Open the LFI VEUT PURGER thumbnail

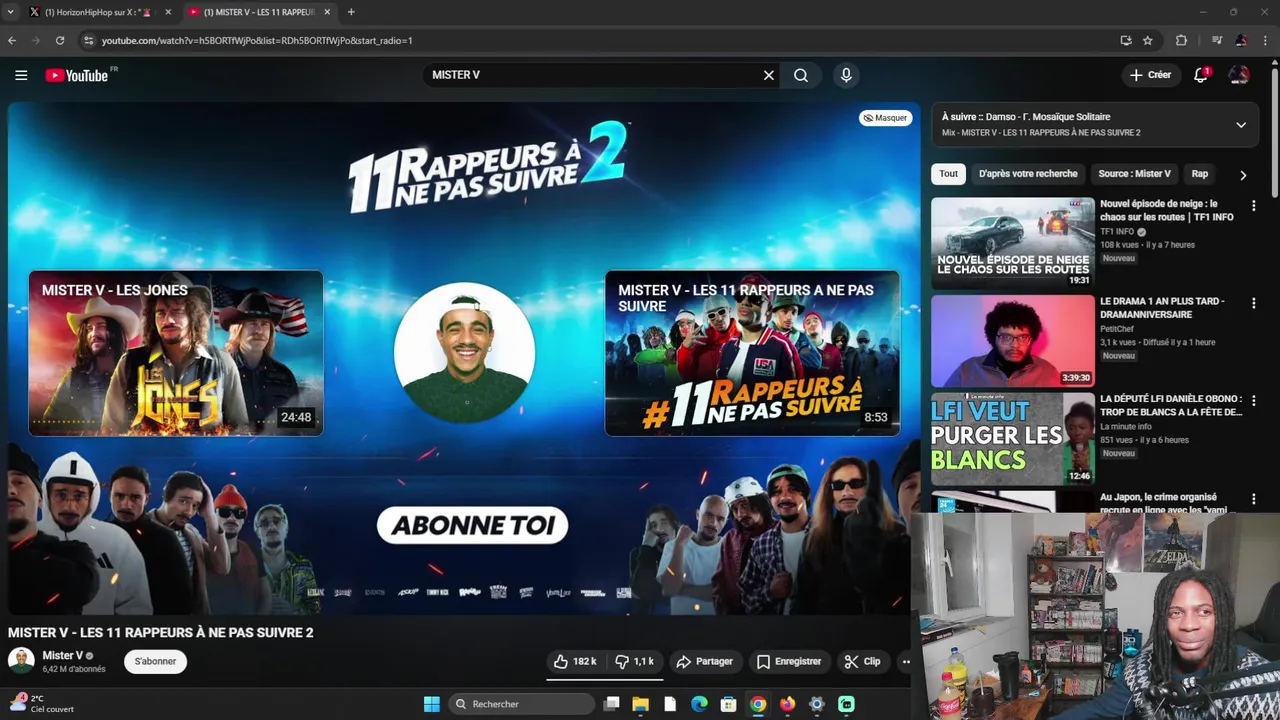[x=1012, y=439]
